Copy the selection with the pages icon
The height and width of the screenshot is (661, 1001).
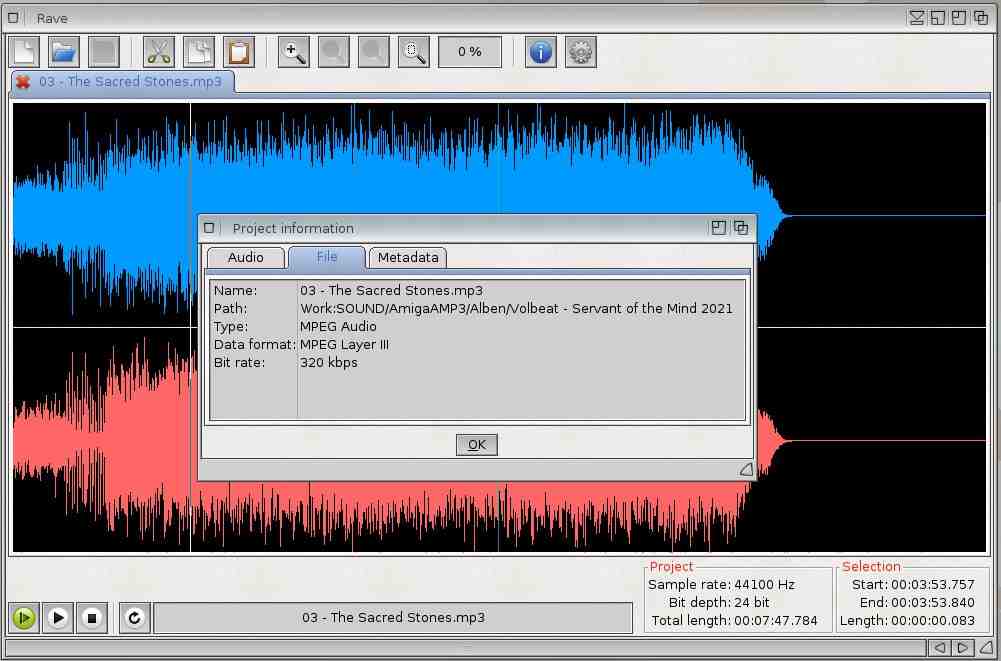pos(199,52)
